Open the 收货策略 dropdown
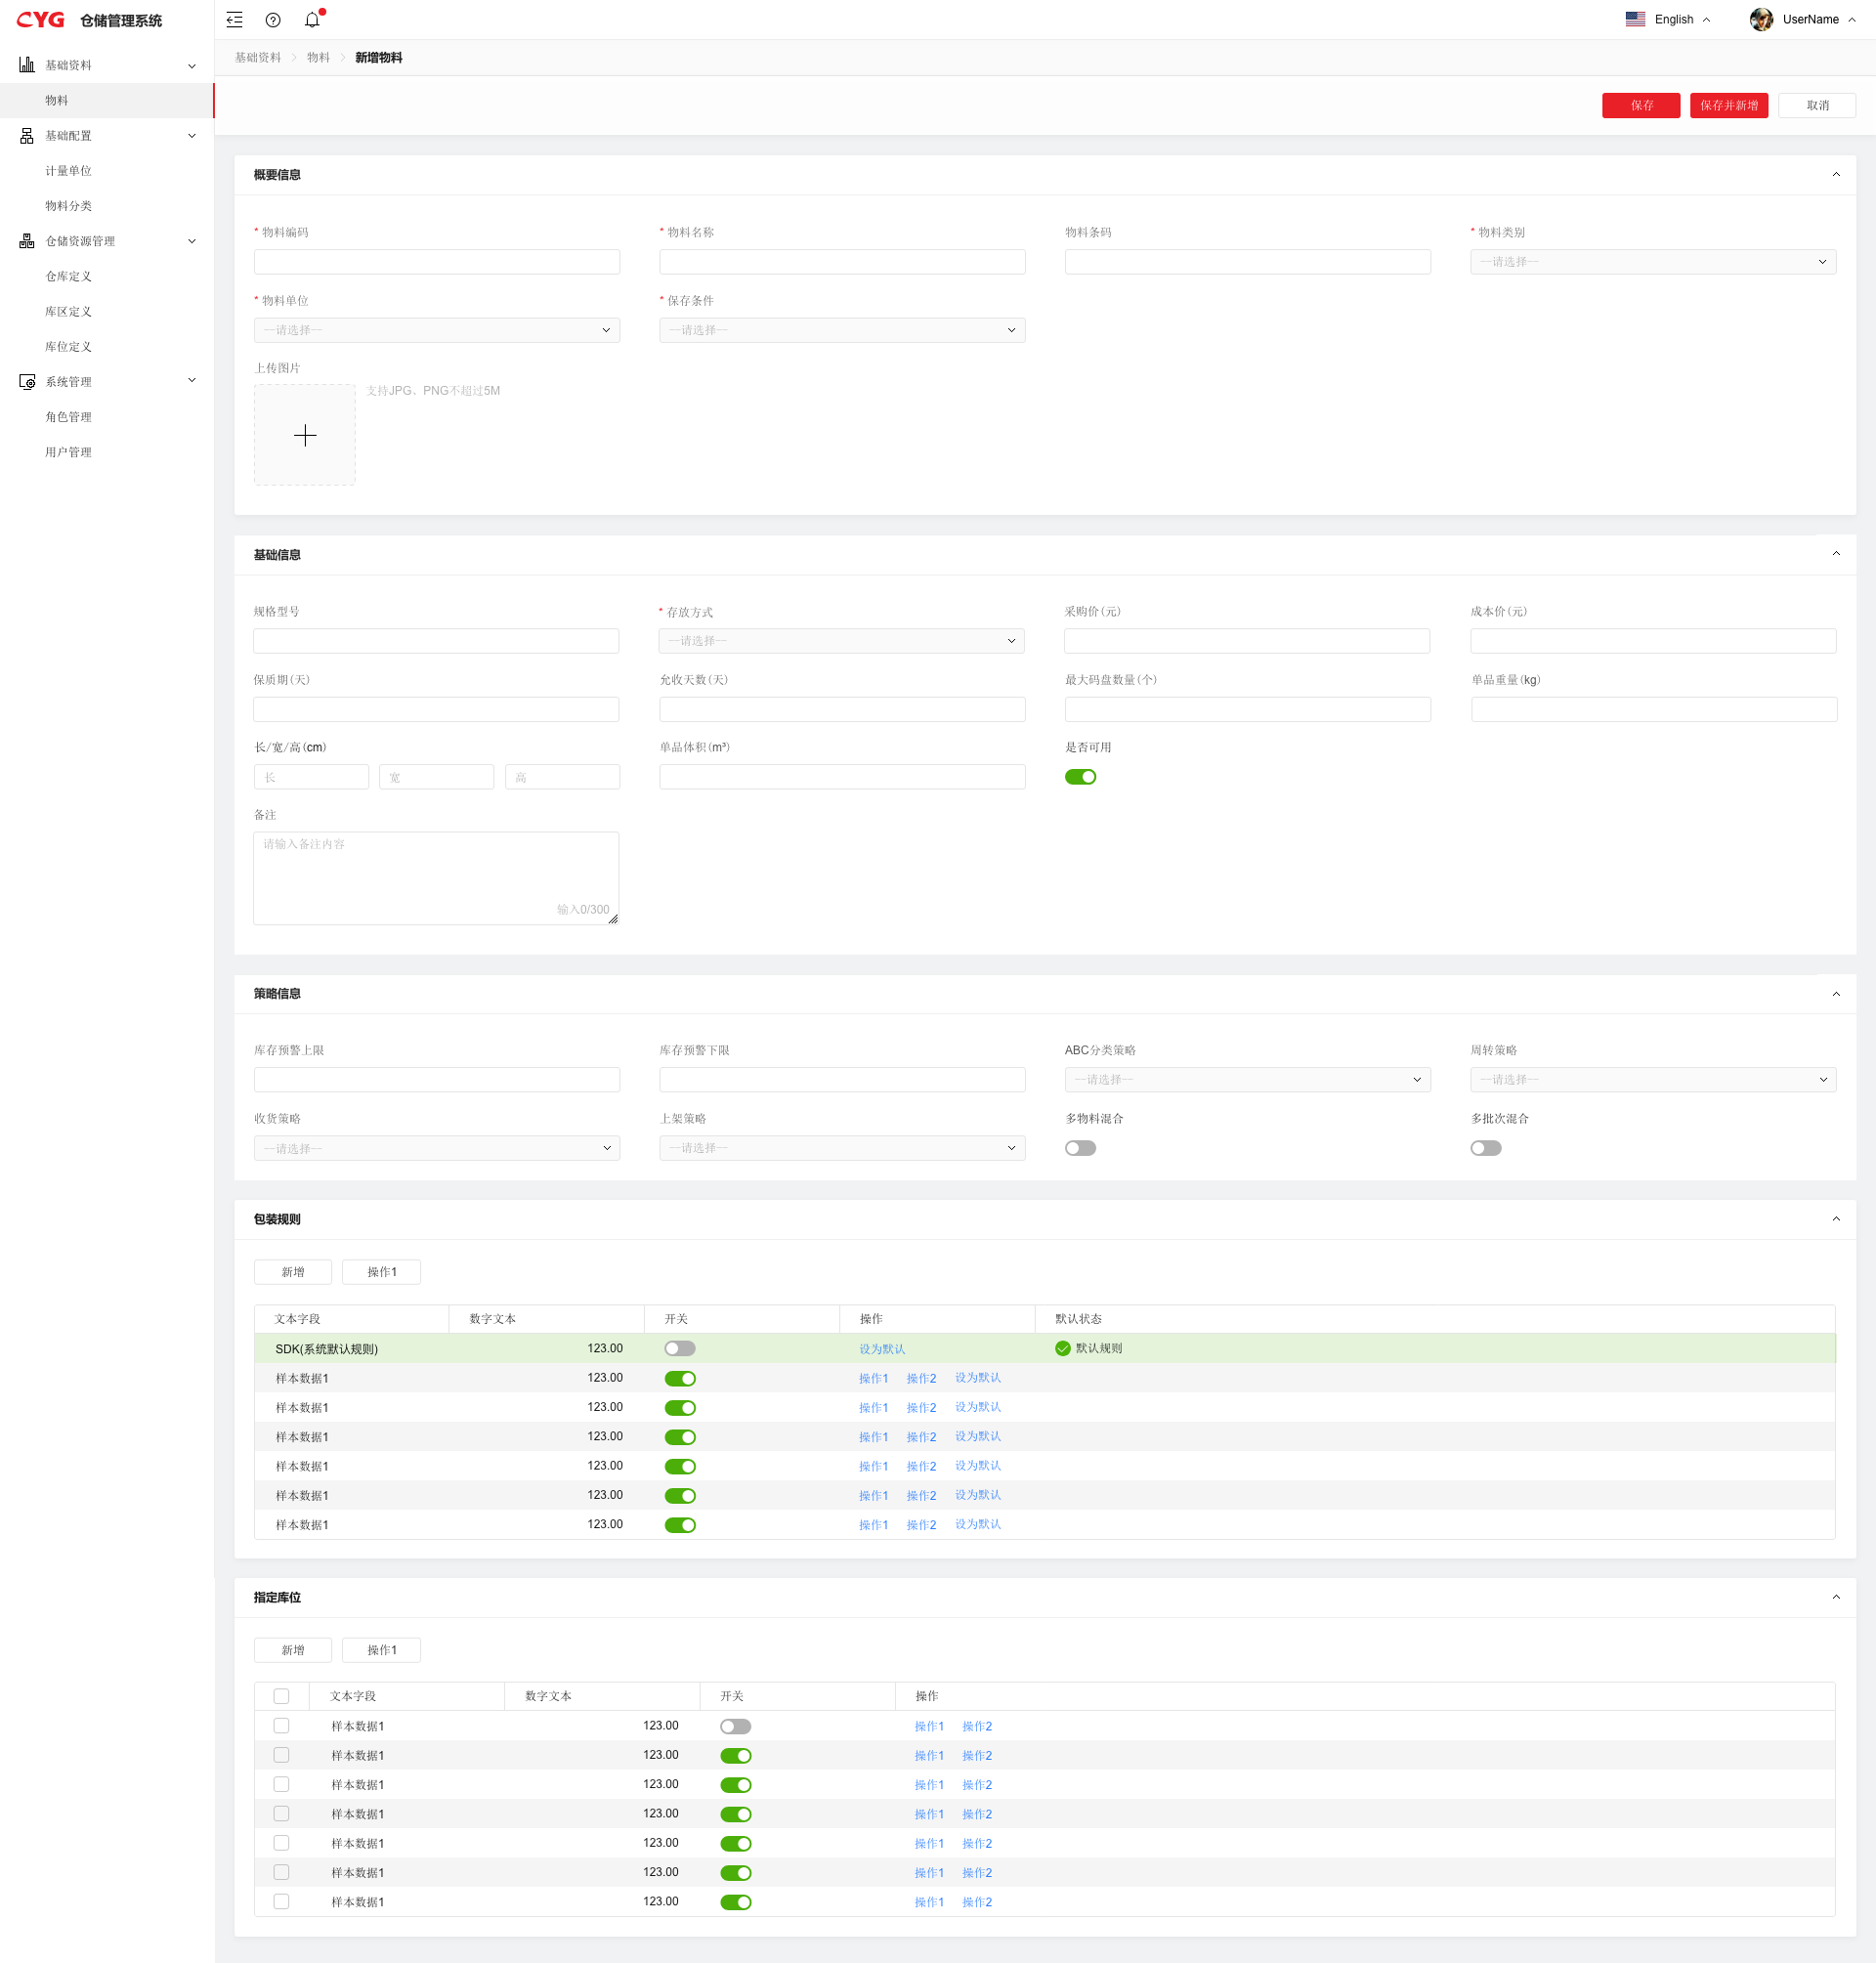The width and height of the screenshot is (1876, 1963). click(437, 1148)
